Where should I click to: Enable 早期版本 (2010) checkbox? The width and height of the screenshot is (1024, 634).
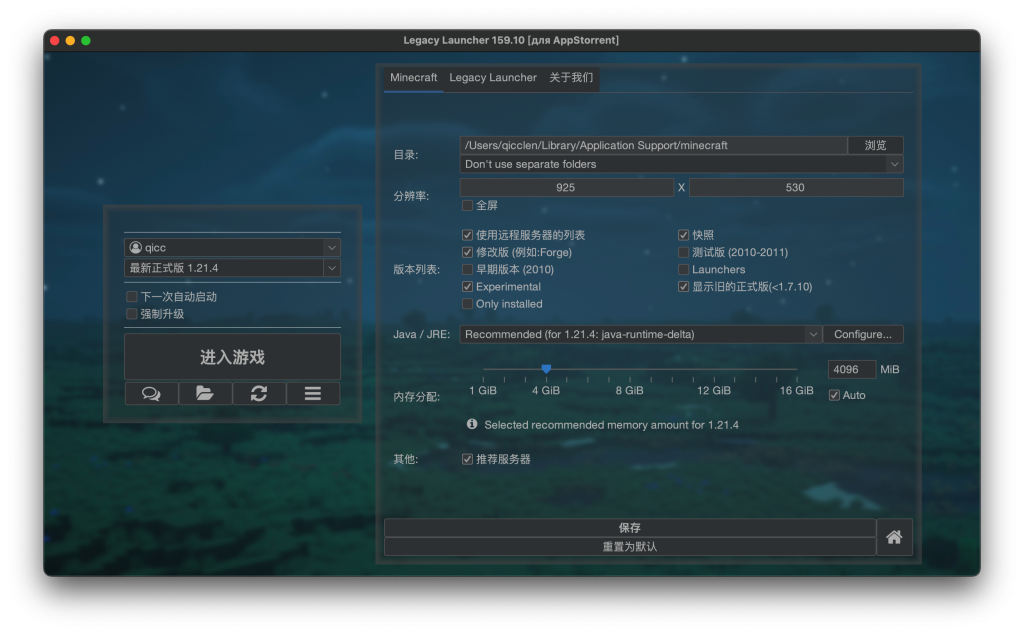point(468,270)
